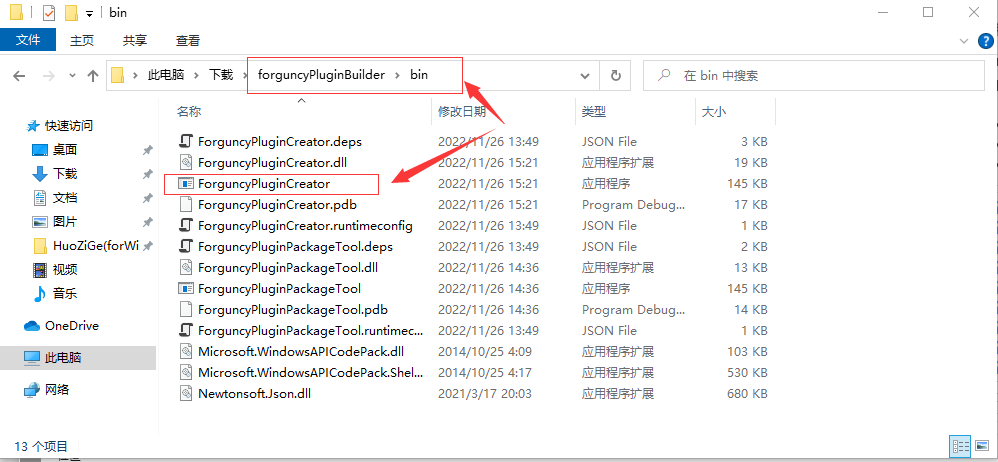Switch to details view layout icon
Image resolution: width=998 pixels, height=462 pixels.
click(x=960, y=445)
